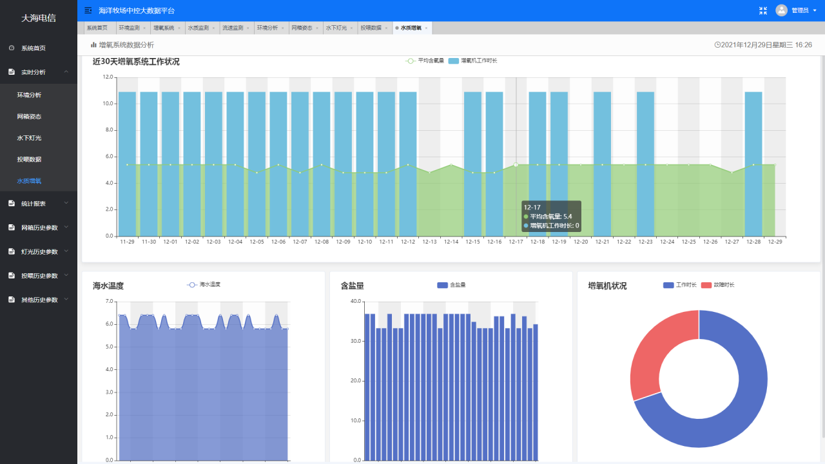Switch to the 网箱姿态 tab
This screenshot has height=465, width=826.
tap(301, 28)
